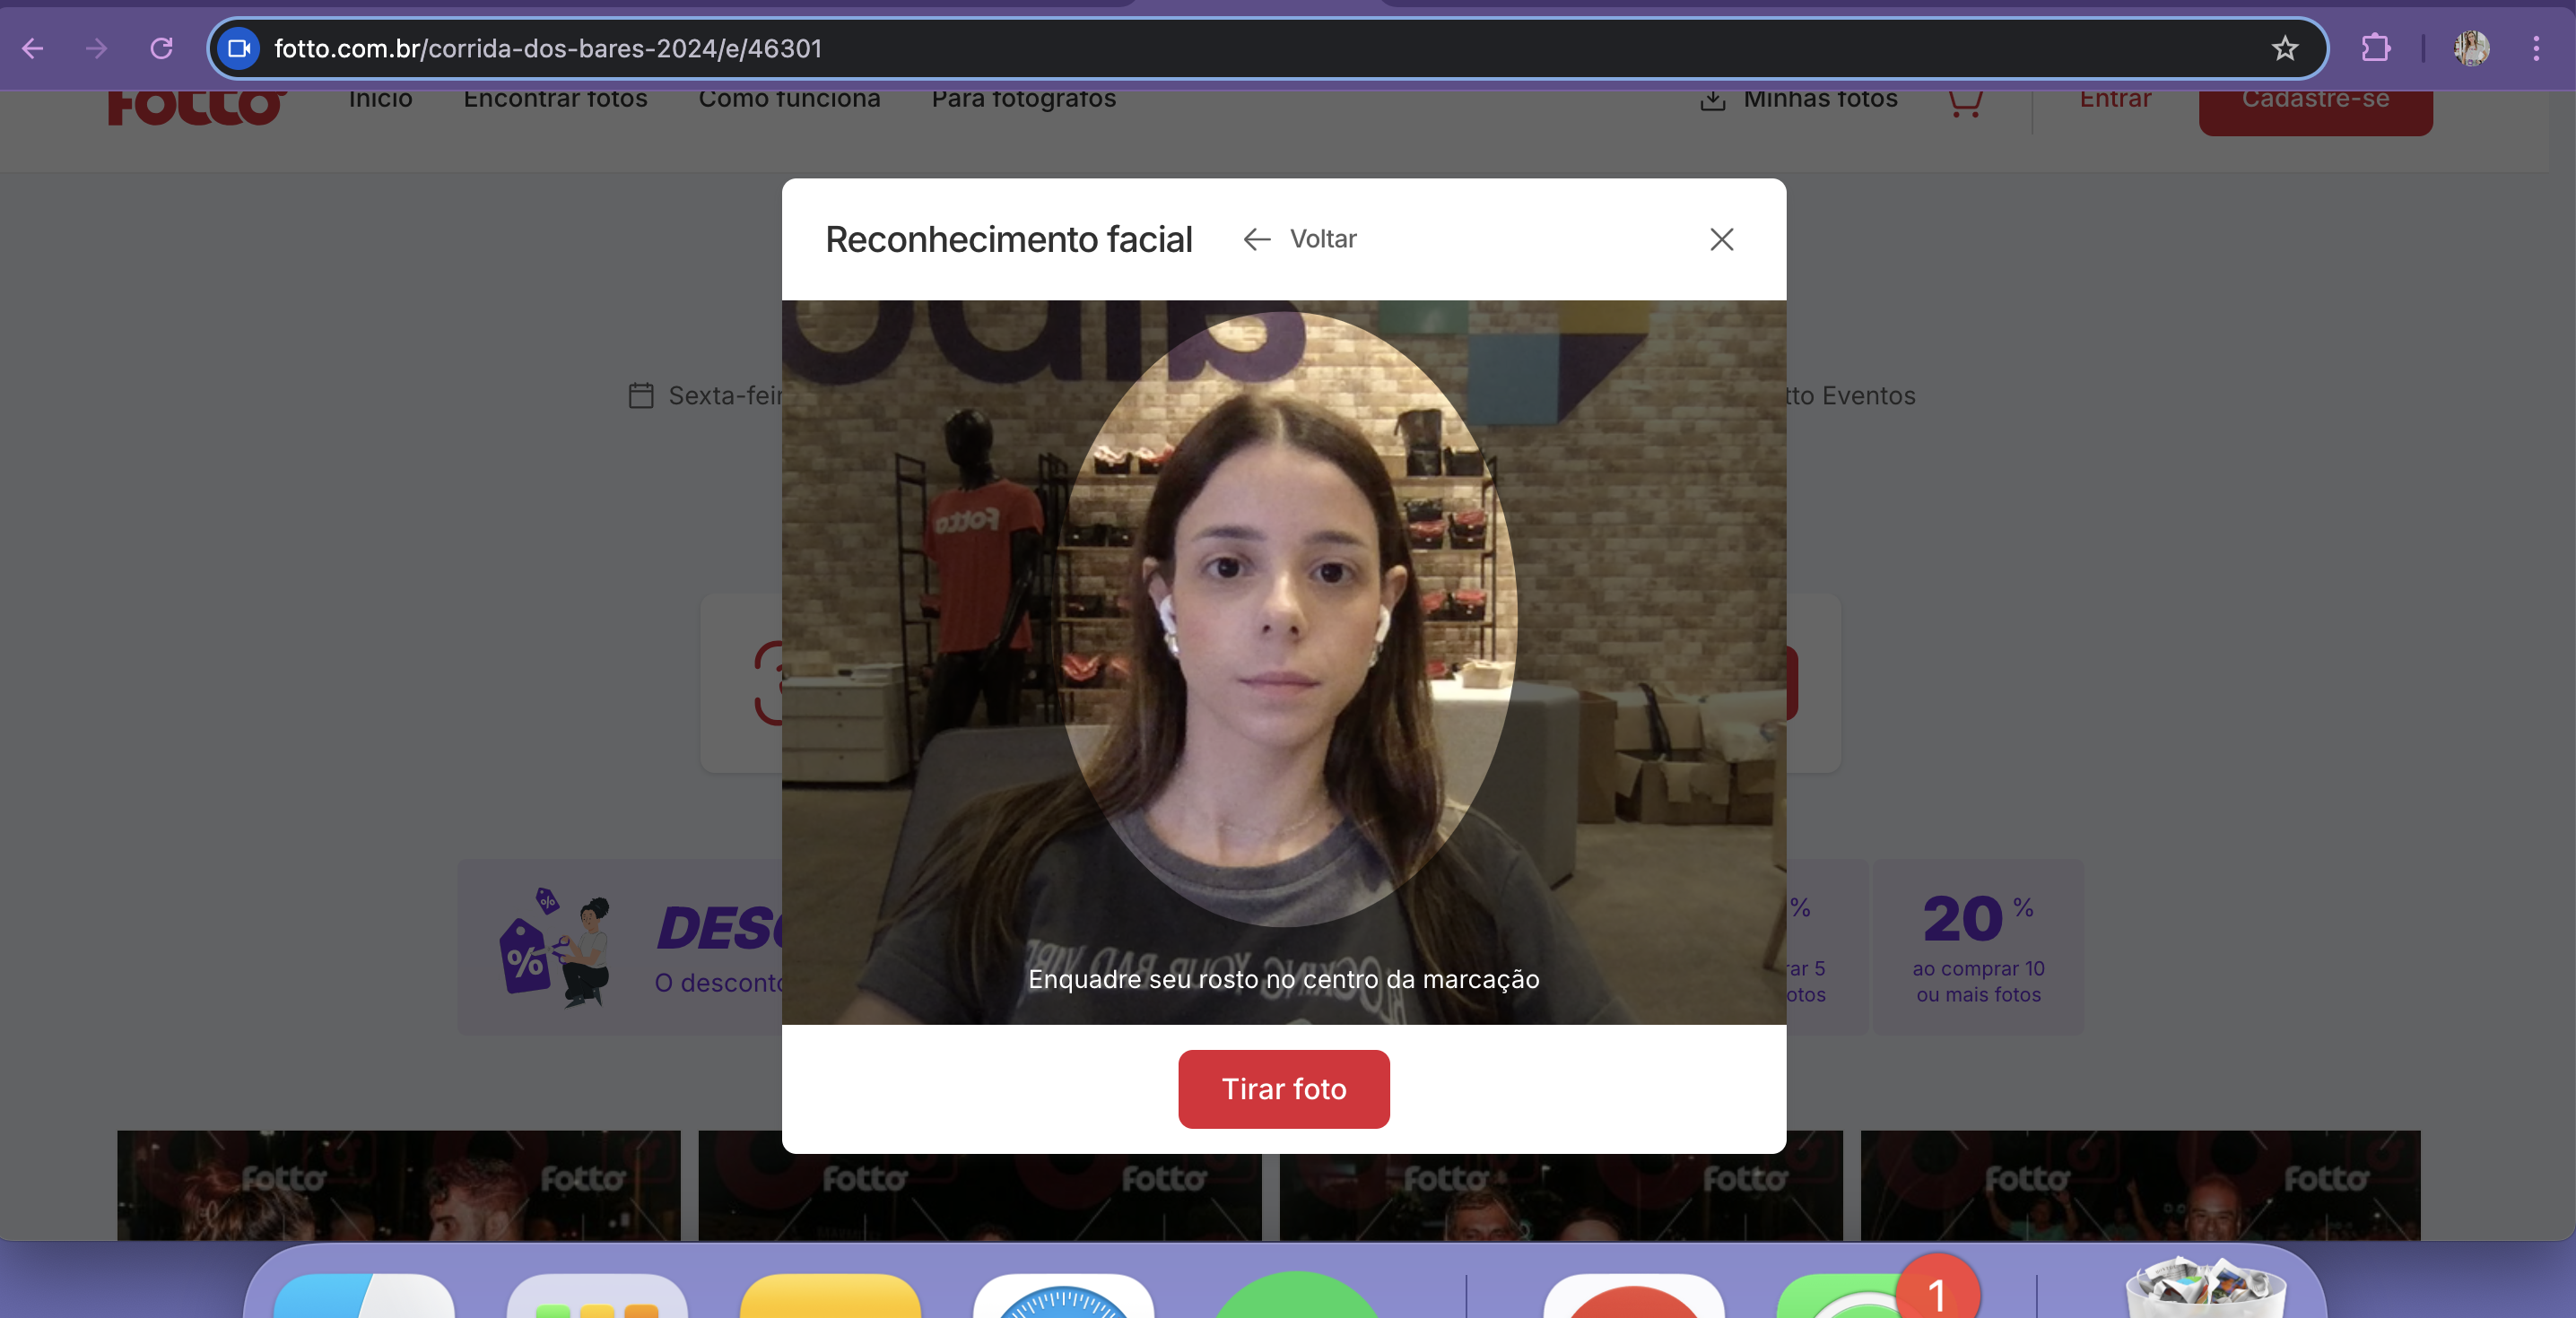Open Encontrar fotos menu item
This screenshot has height=1318, width=2576.
coord(555,99)
